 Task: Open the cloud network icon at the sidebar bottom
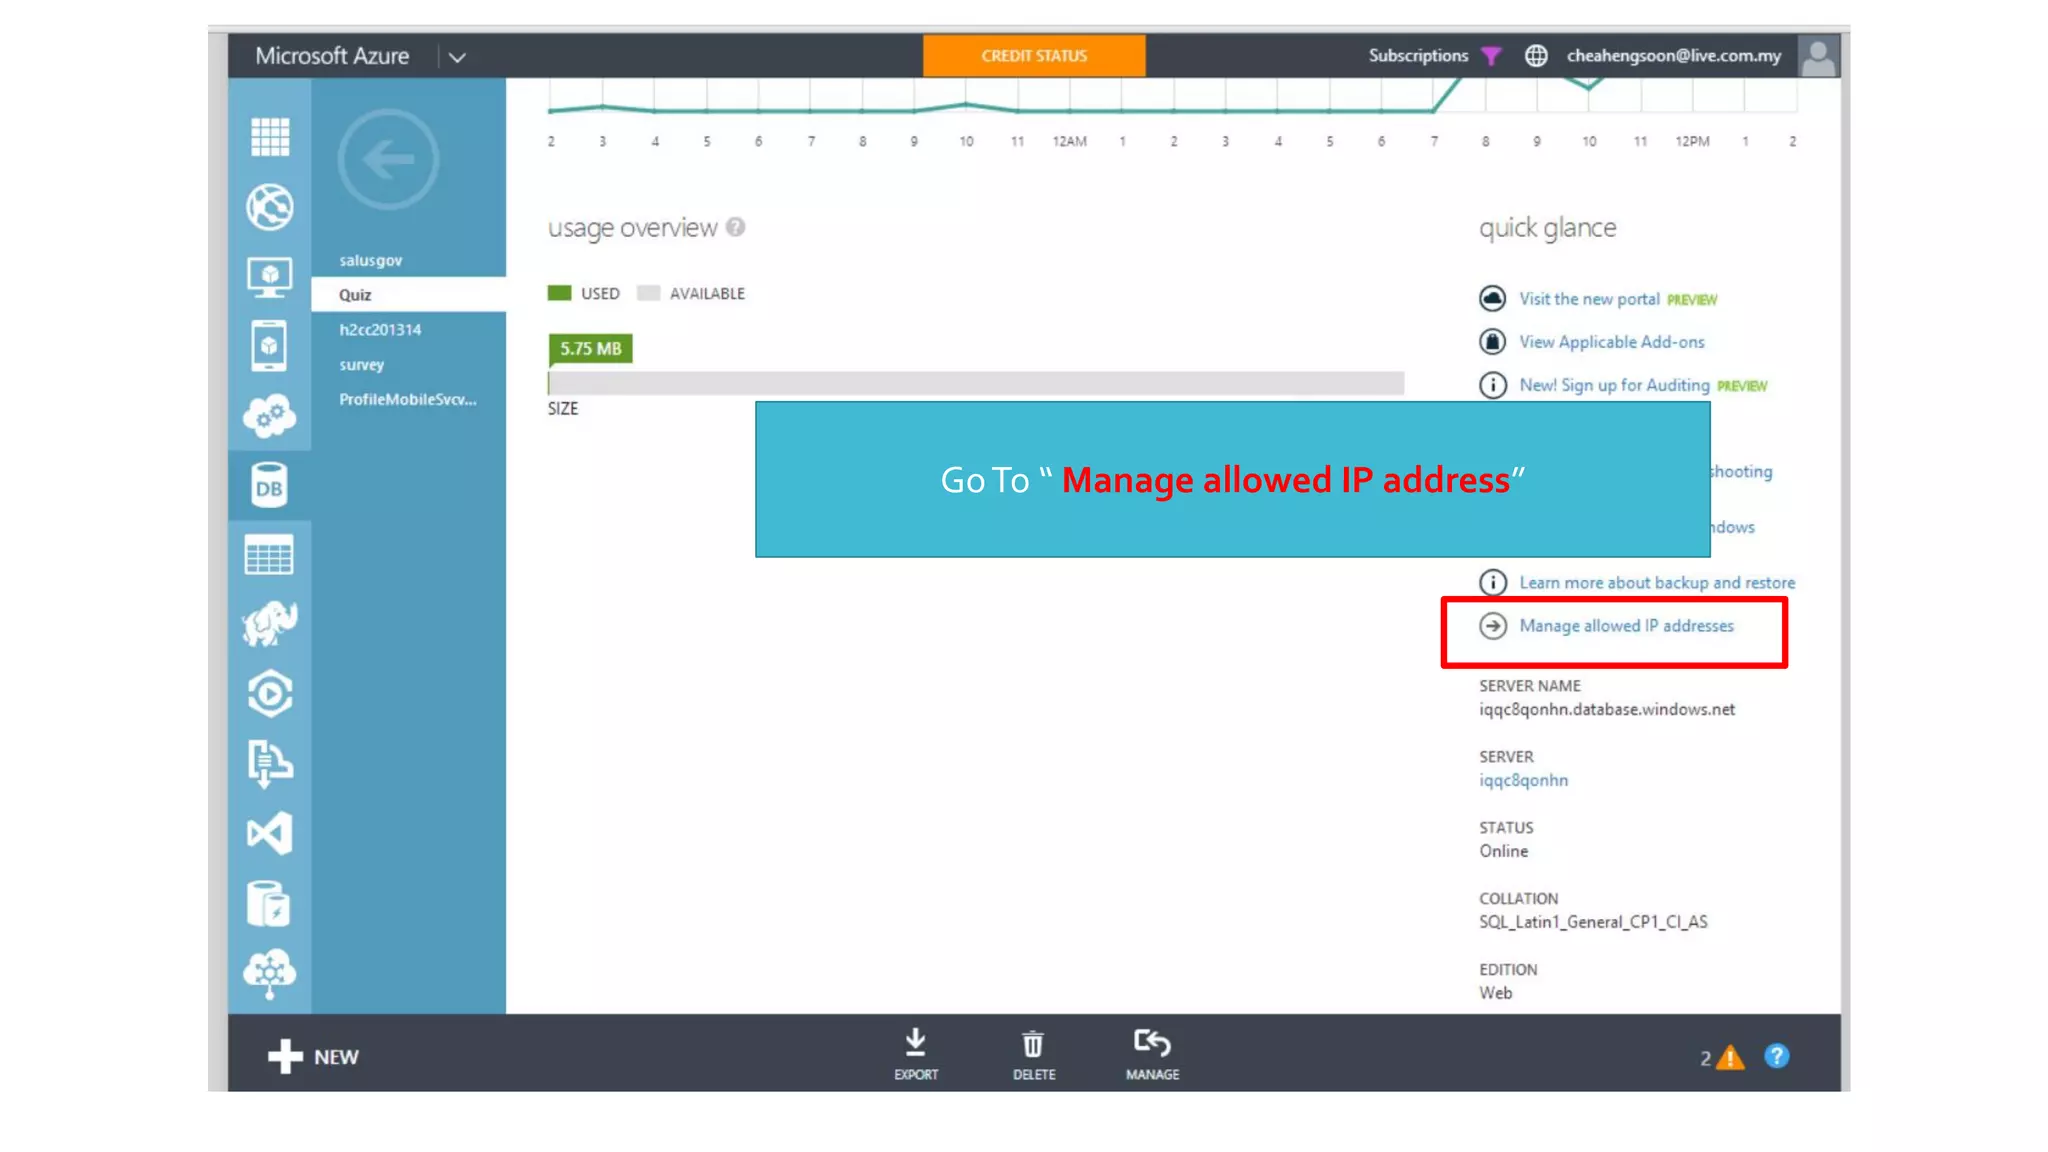(269, 973)
